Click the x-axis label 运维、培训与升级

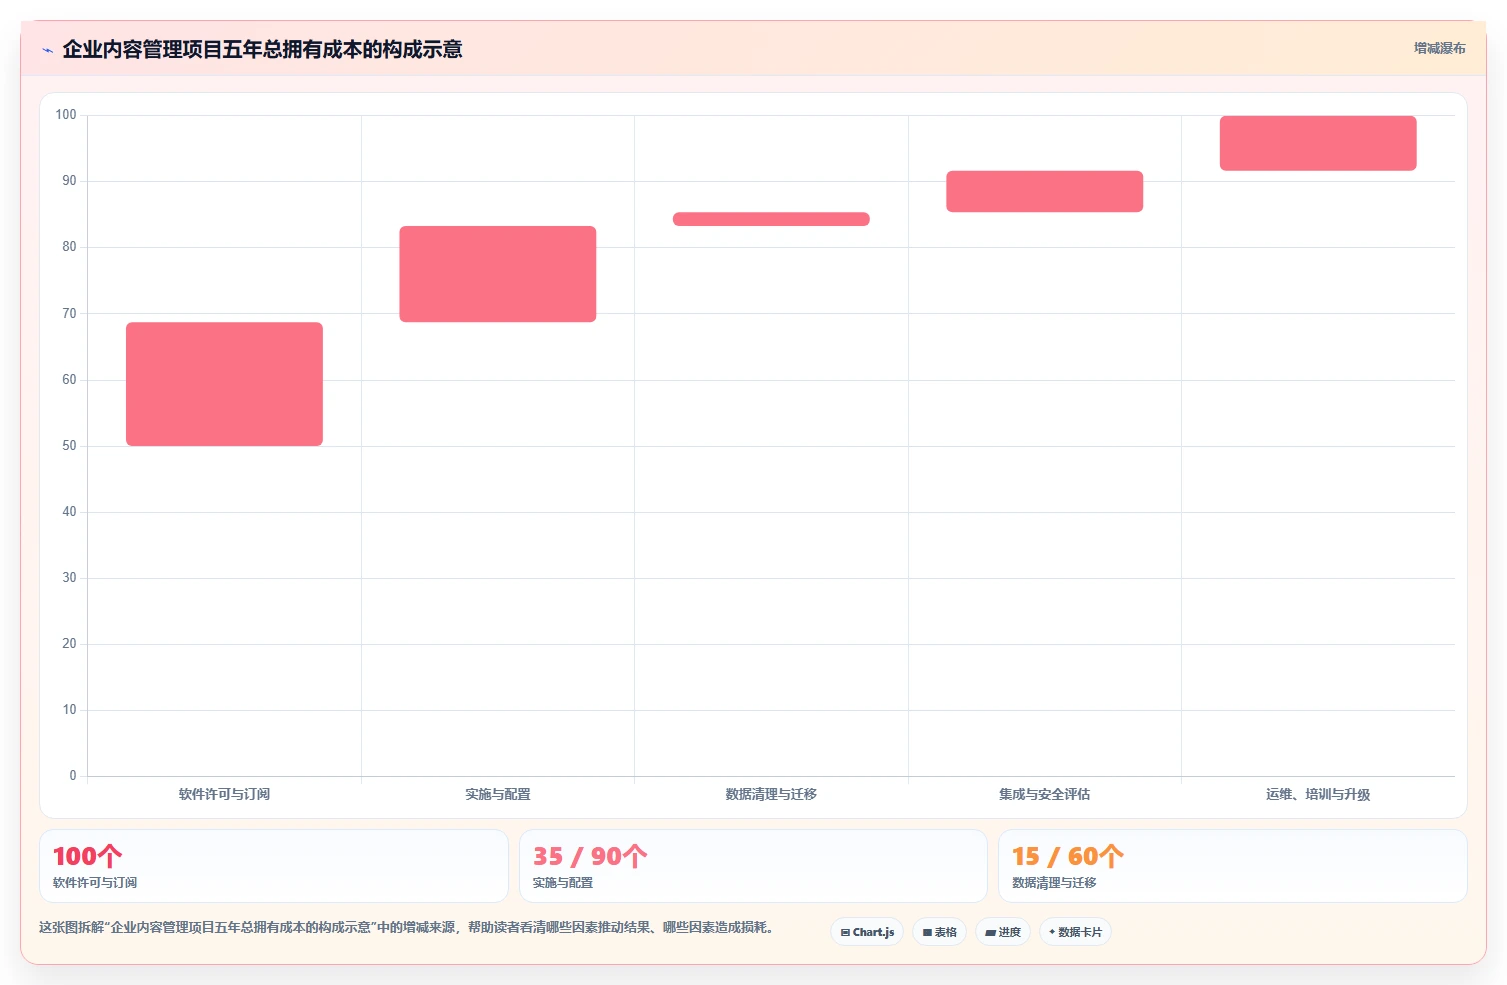click(x=1318, y=794)
